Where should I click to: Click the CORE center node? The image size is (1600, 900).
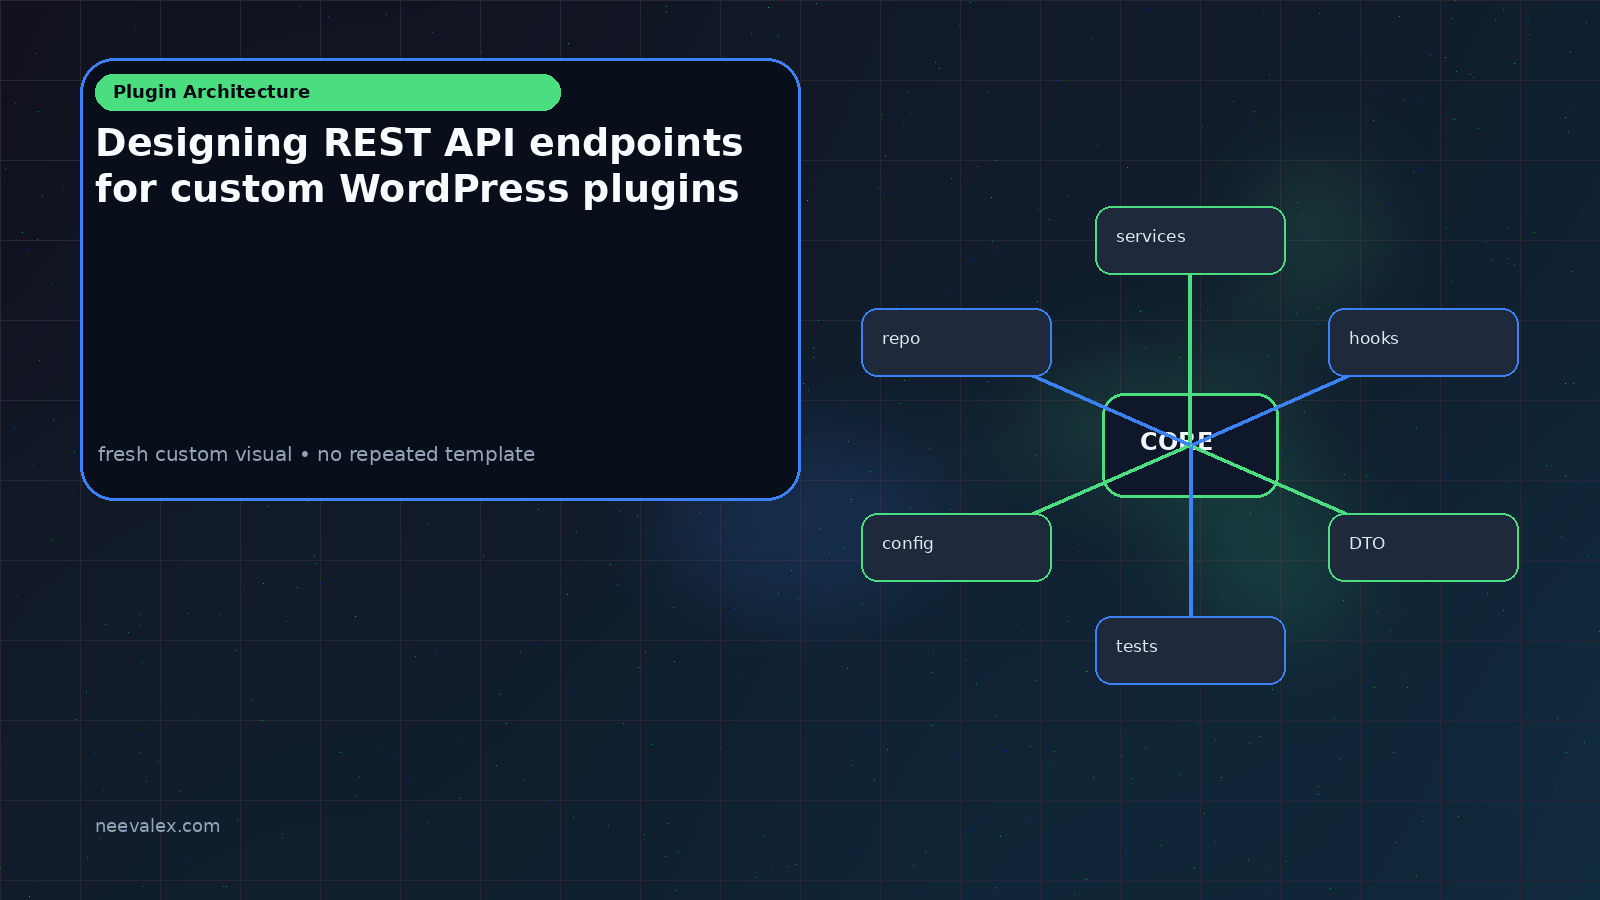pos(1190,445)
